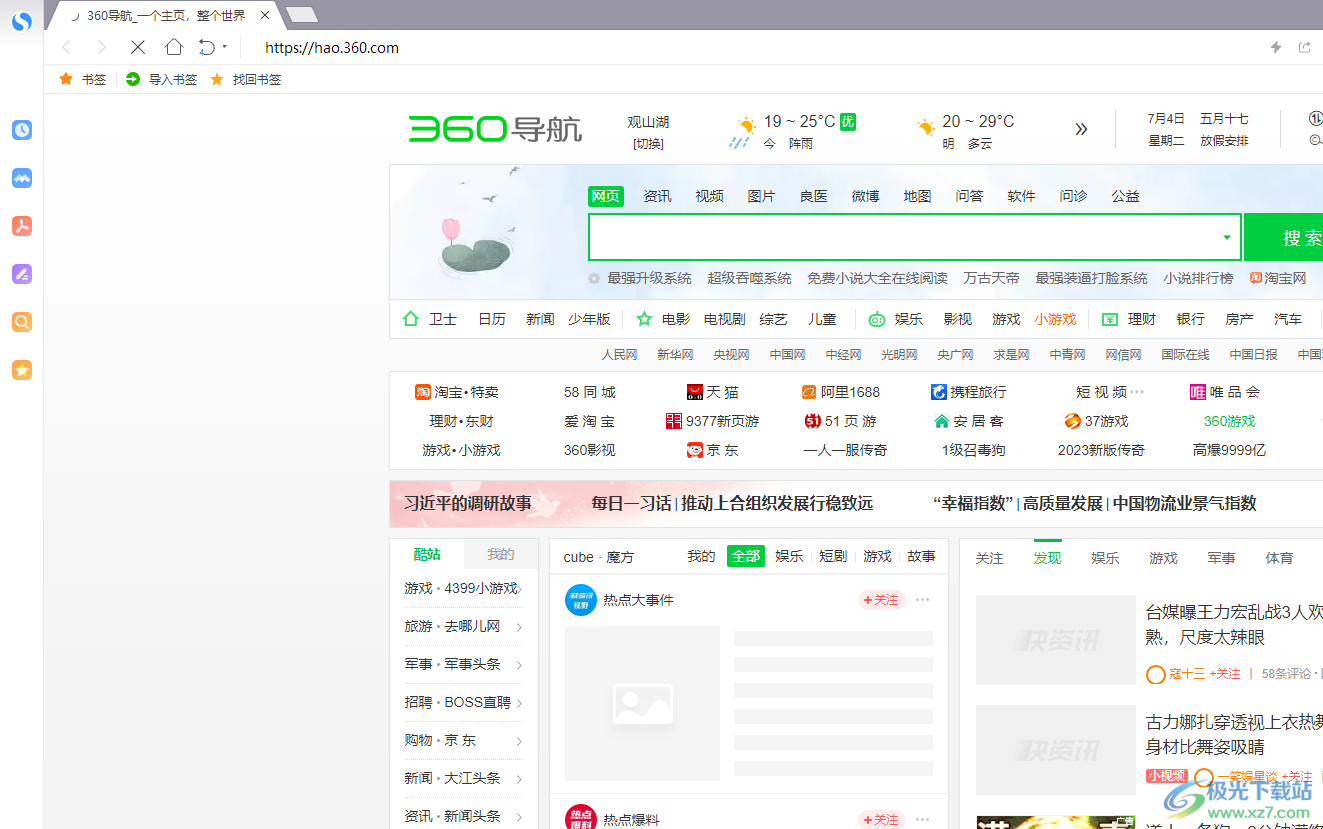Click the 电影 star icon
This screenshot has height=829, width=1323.
[644, 319]
